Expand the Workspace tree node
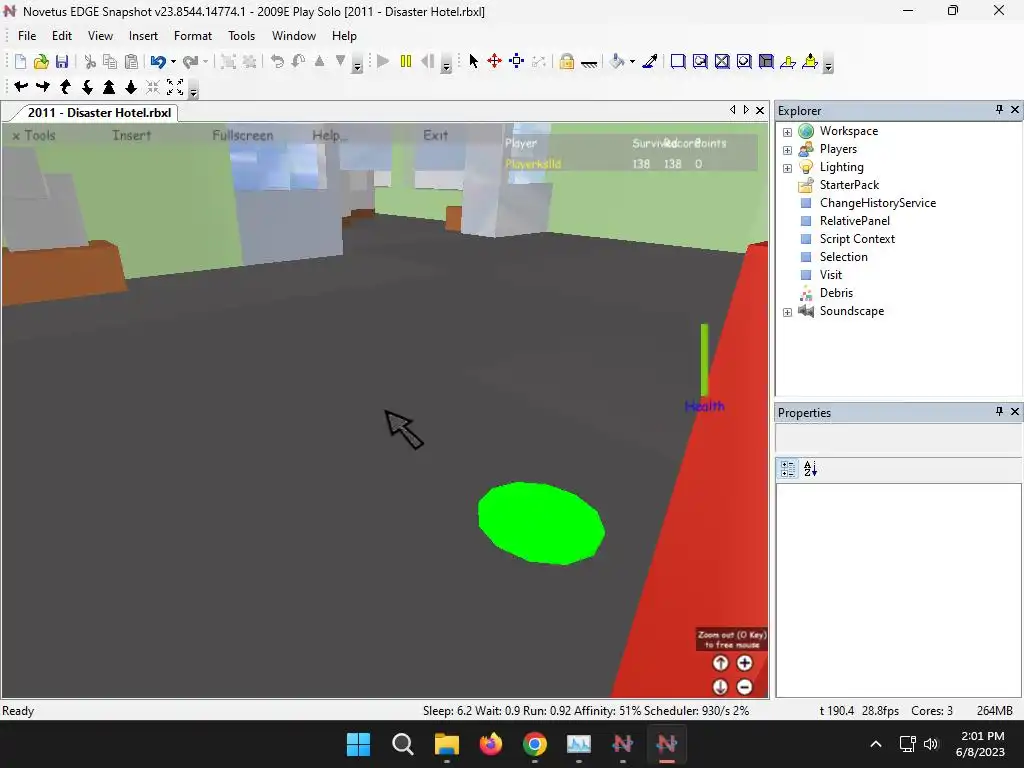 click(788, 132)
